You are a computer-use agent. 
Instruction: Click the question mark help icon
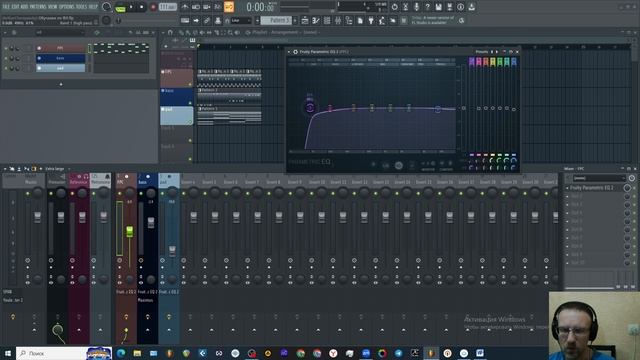point(427,7)
